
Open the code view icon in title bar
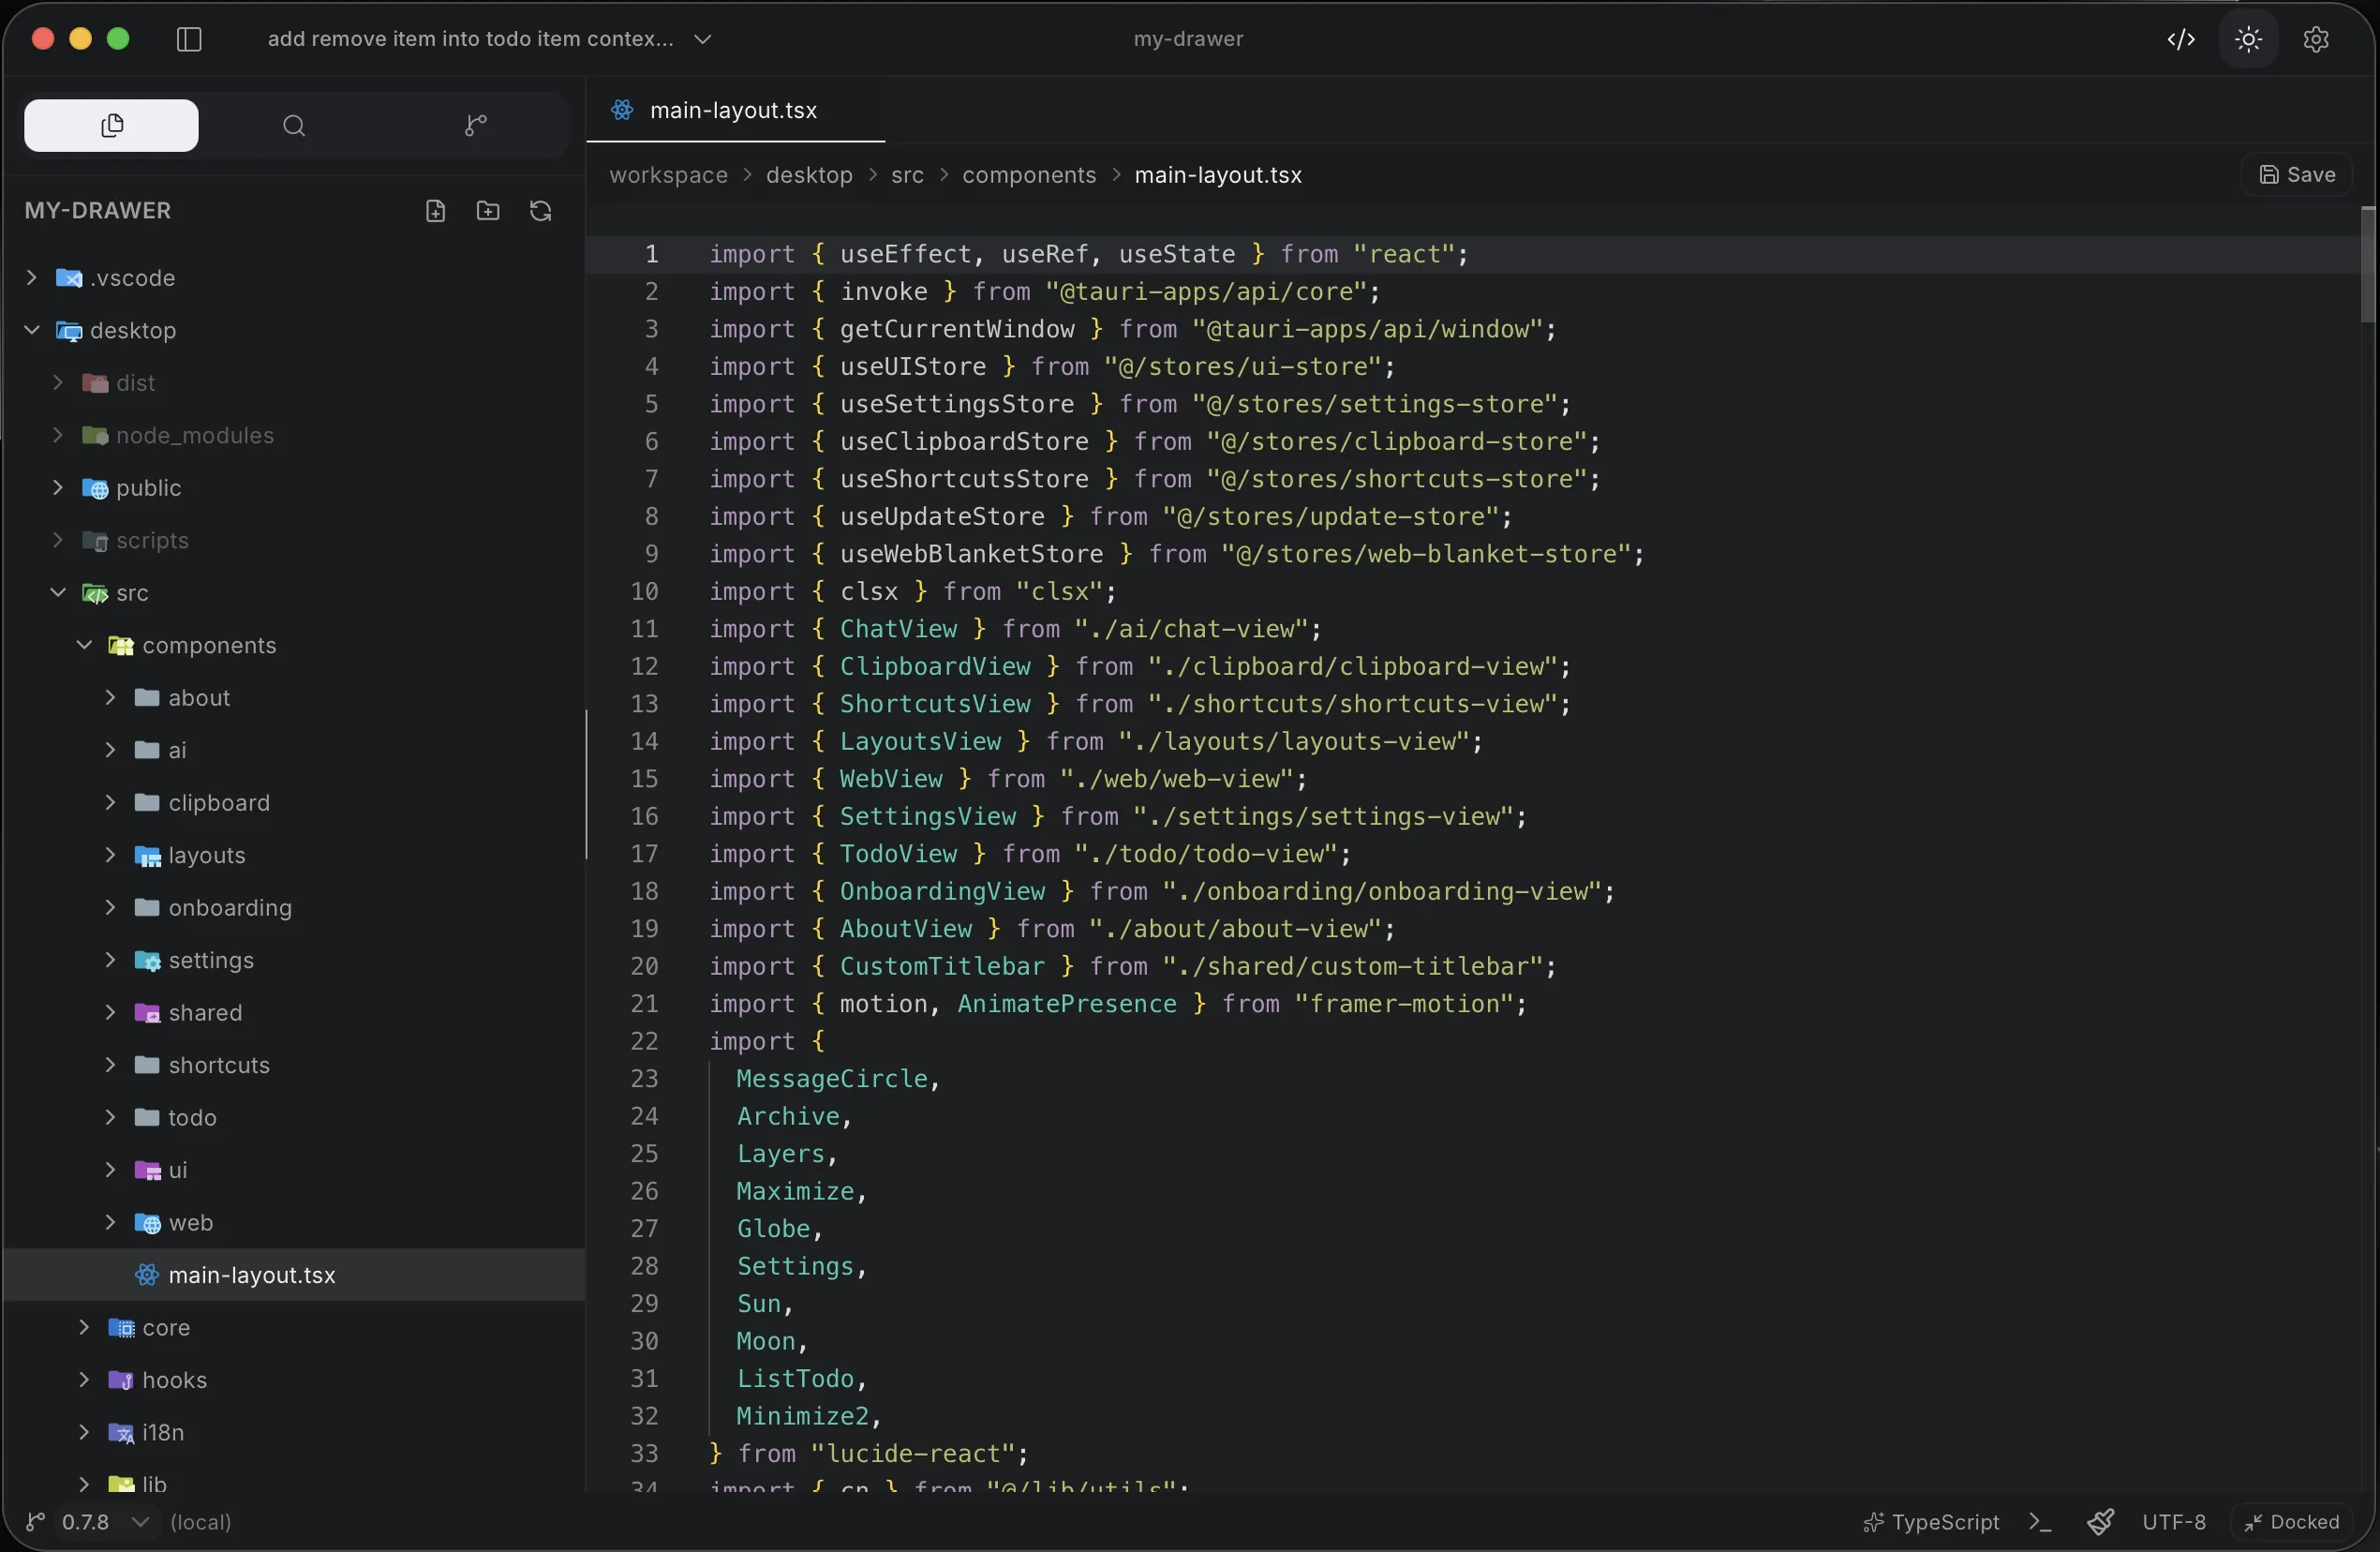2181,39
